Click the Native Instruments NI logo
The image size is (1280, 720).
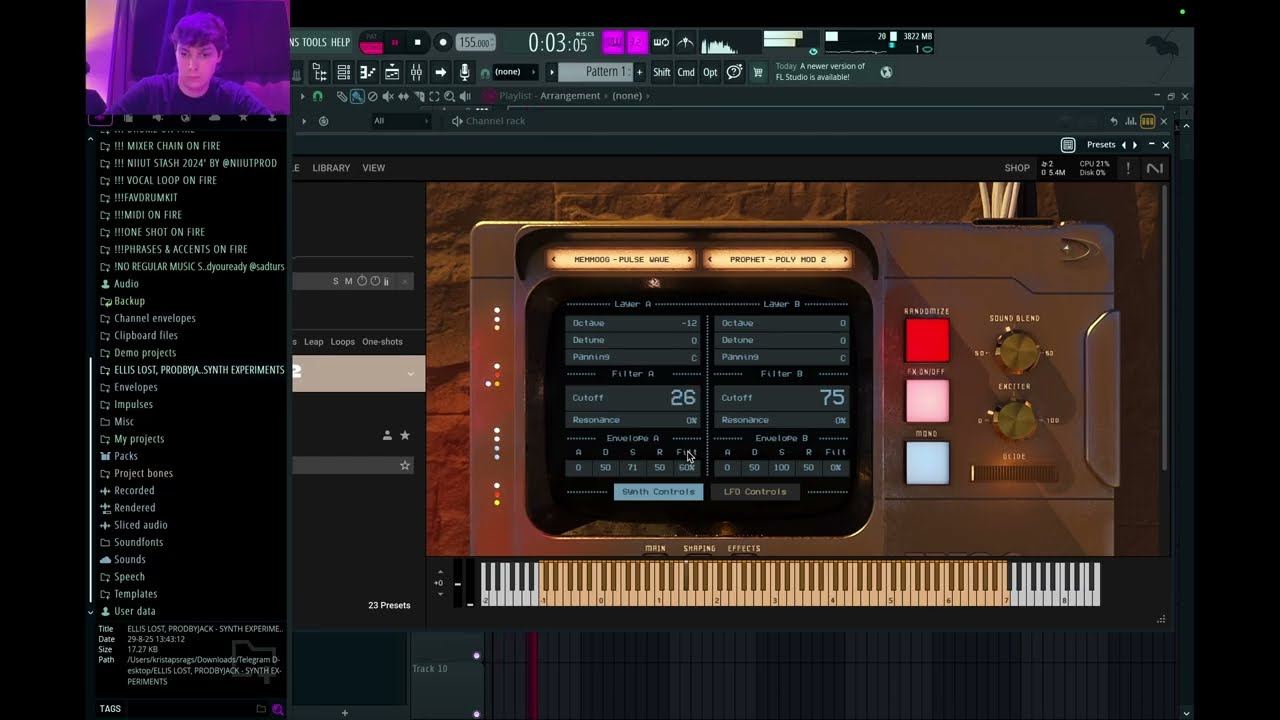(1155, 168)
